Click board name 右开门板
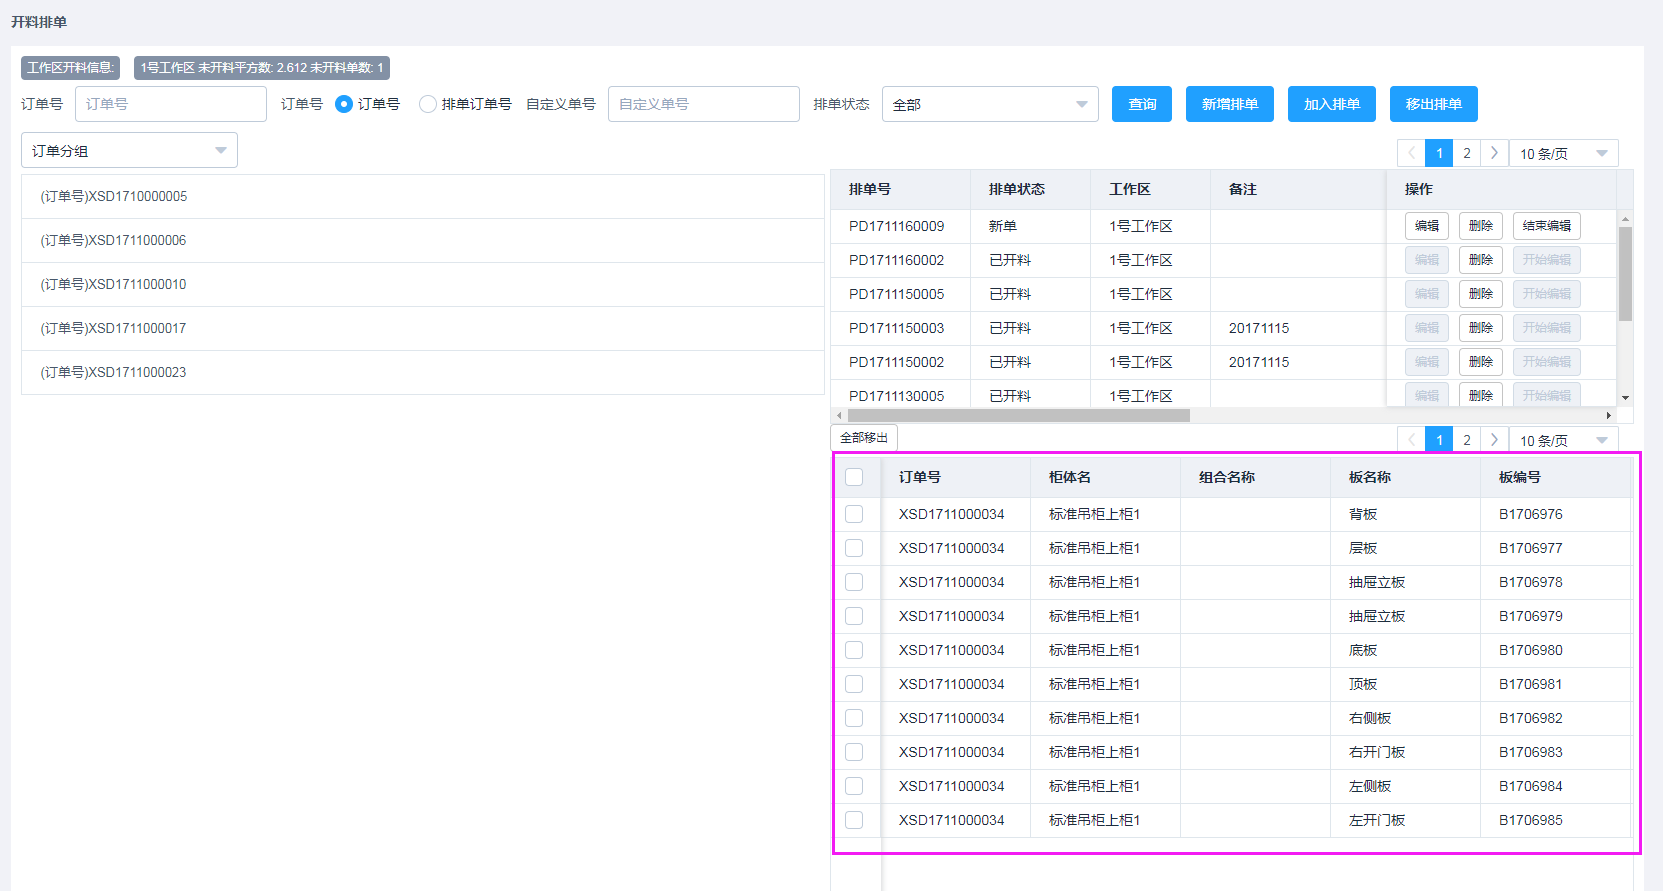 tap(1377, 752)
